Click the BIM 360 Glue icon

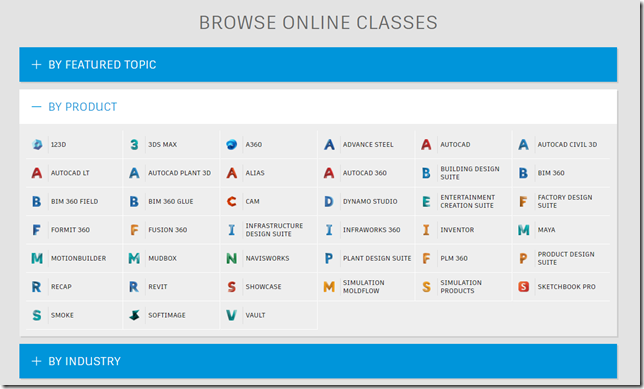[x=134, y=201]
